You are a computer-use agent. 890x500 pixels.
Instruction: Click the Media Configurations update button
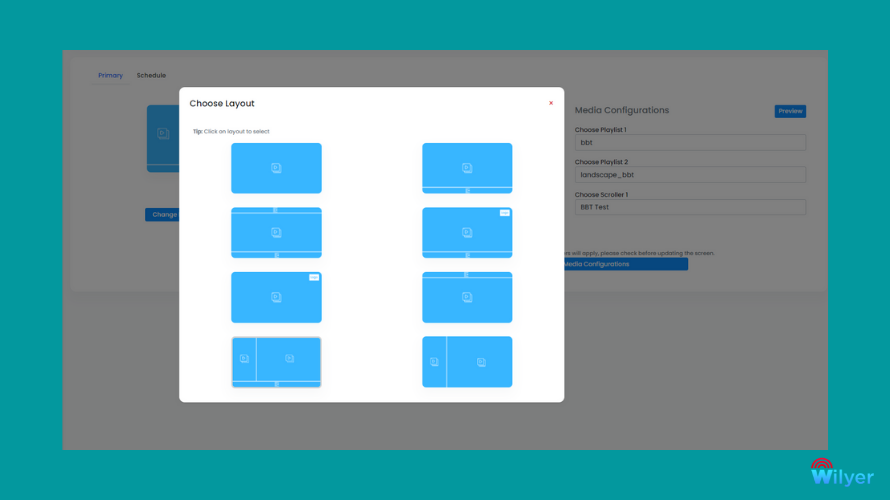pyautogui.click(x=625, y=264)
